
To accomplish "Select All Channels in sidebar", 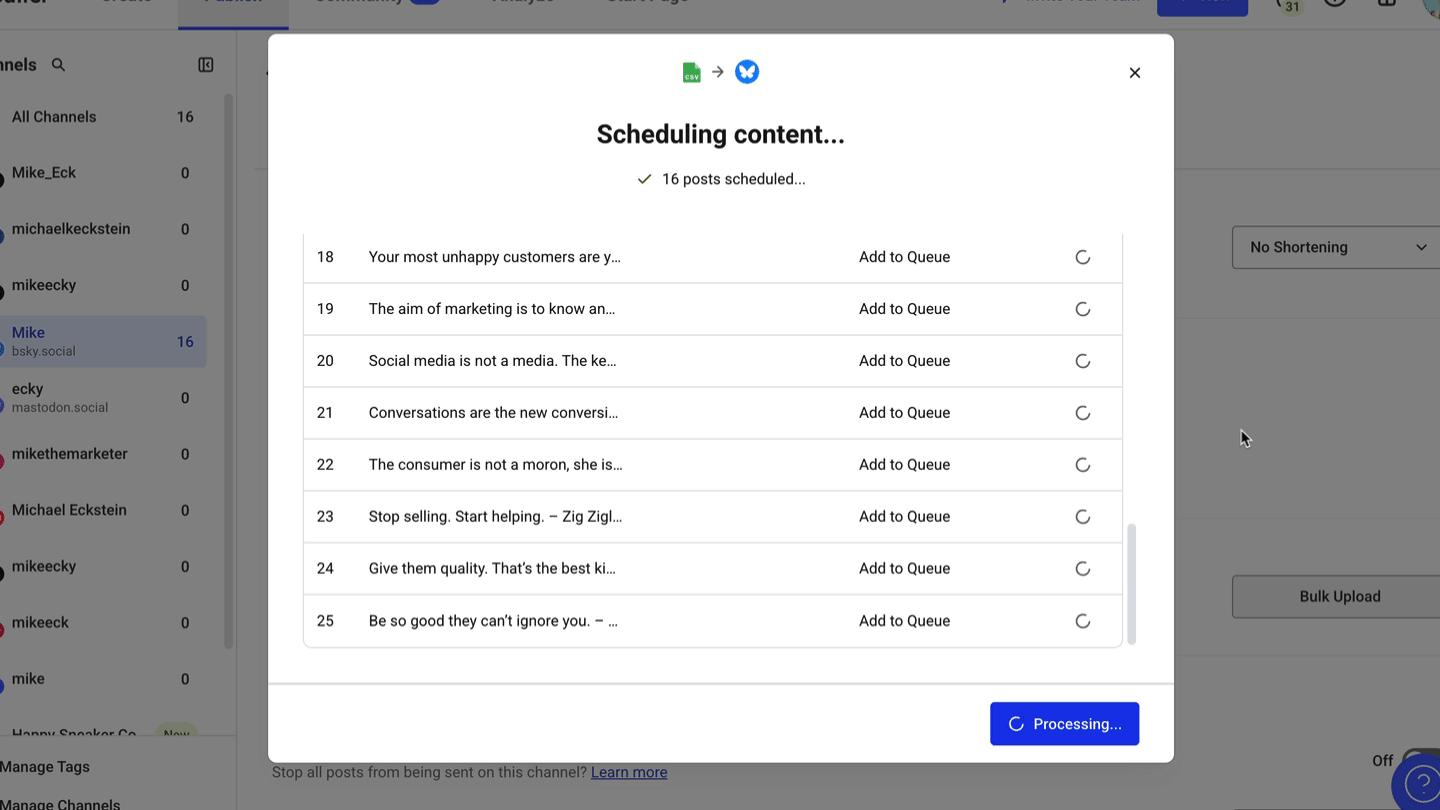I will point(100,117).
